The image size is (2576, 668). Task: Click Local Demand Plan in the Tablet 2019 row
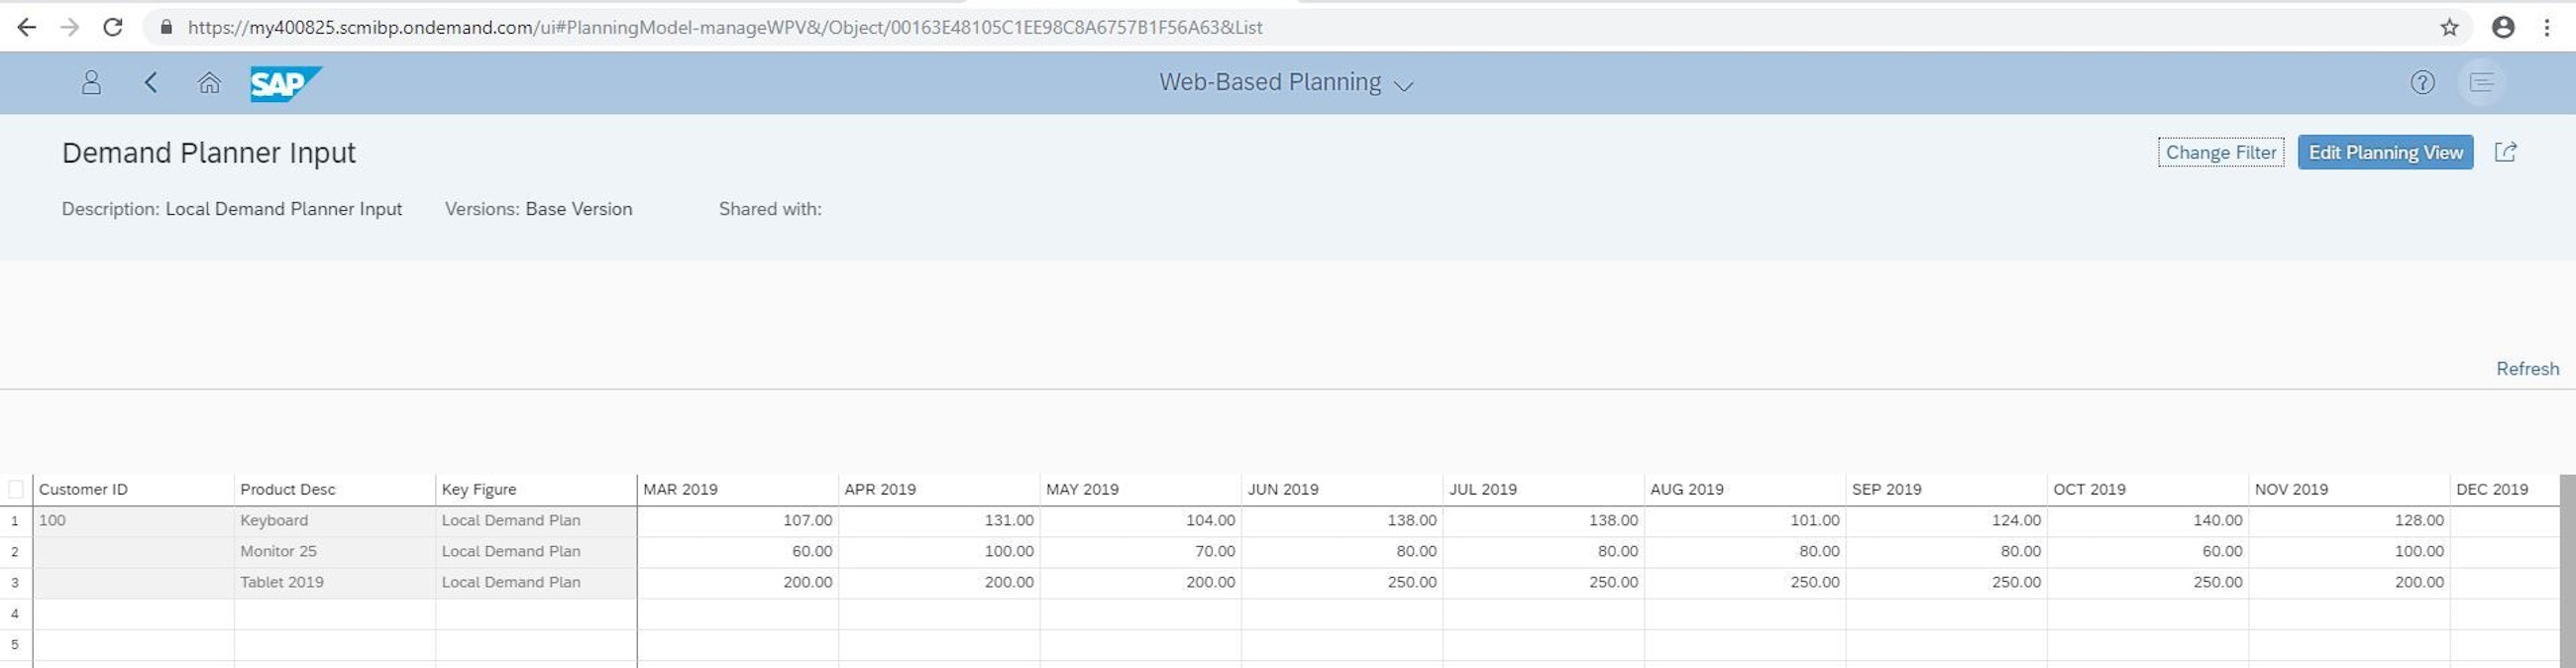(x=536, y=582)
